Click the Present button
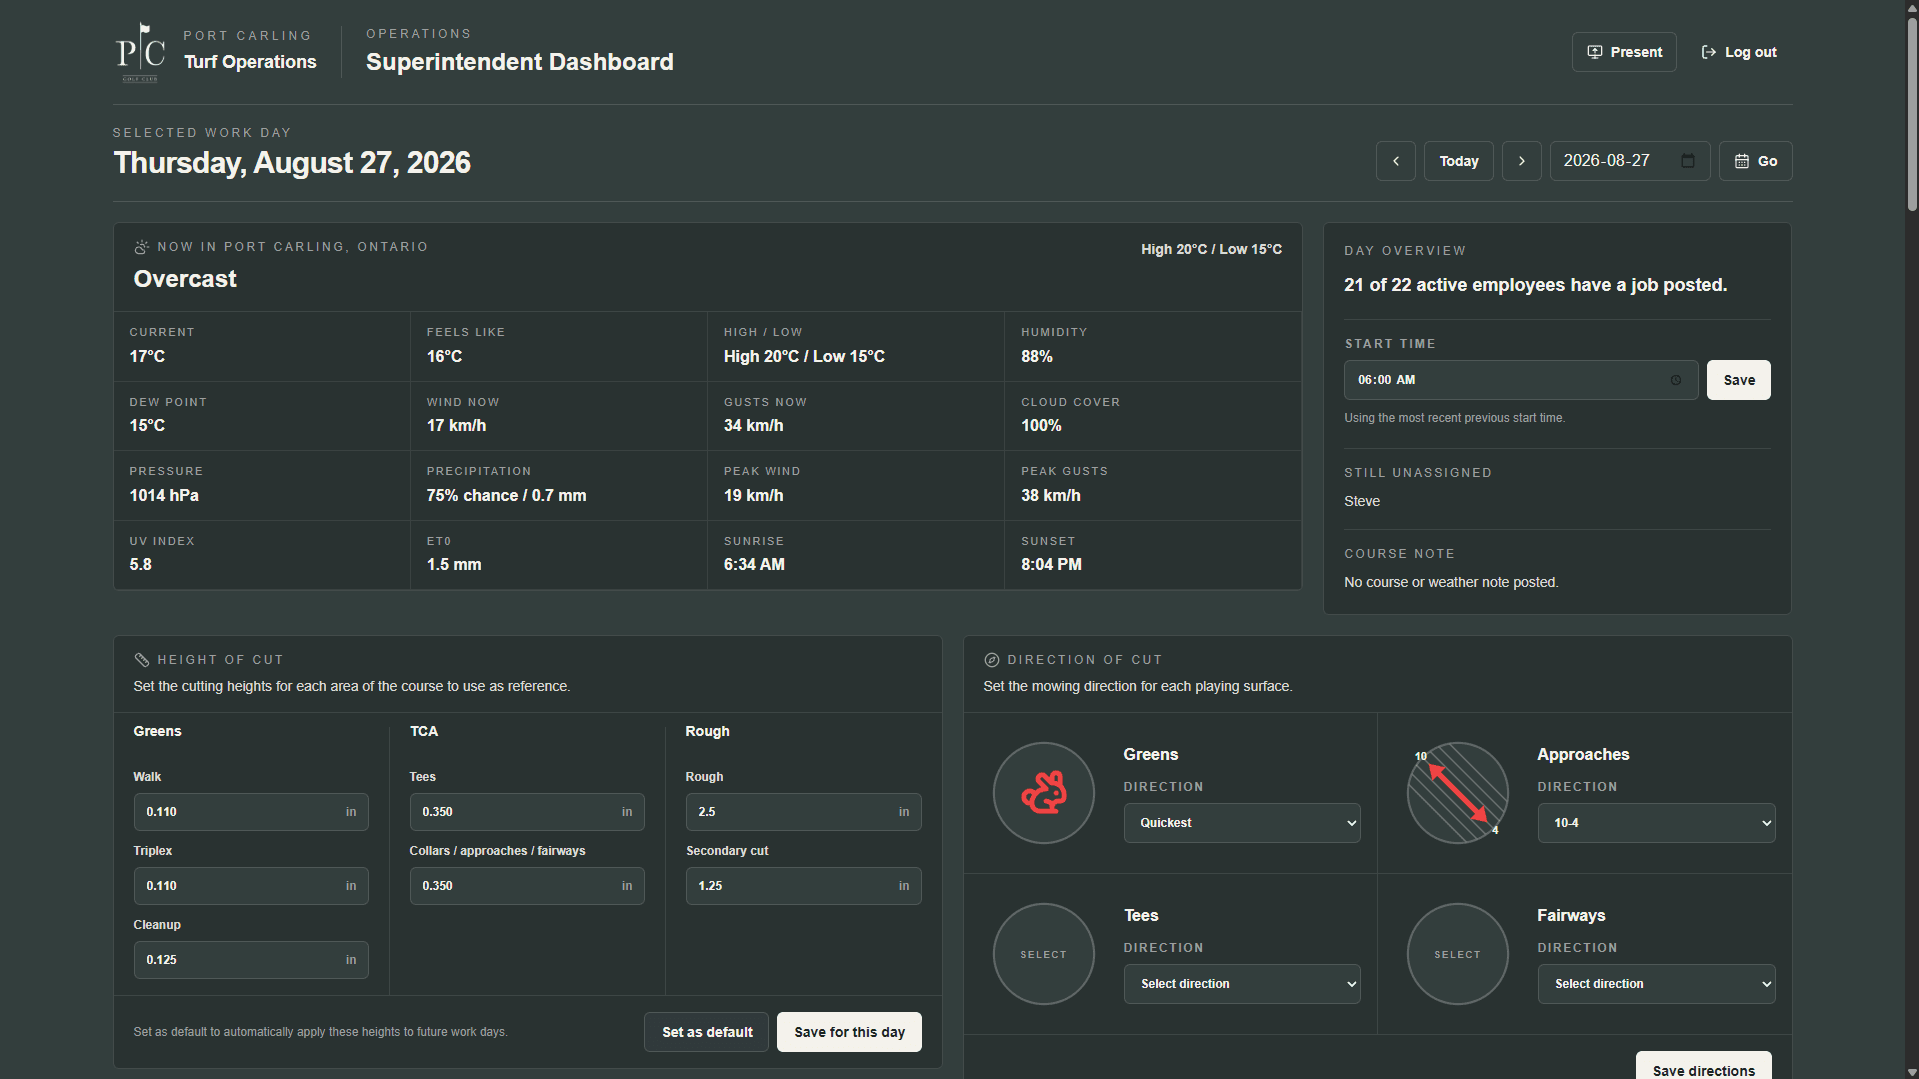 pos(1624,52)
